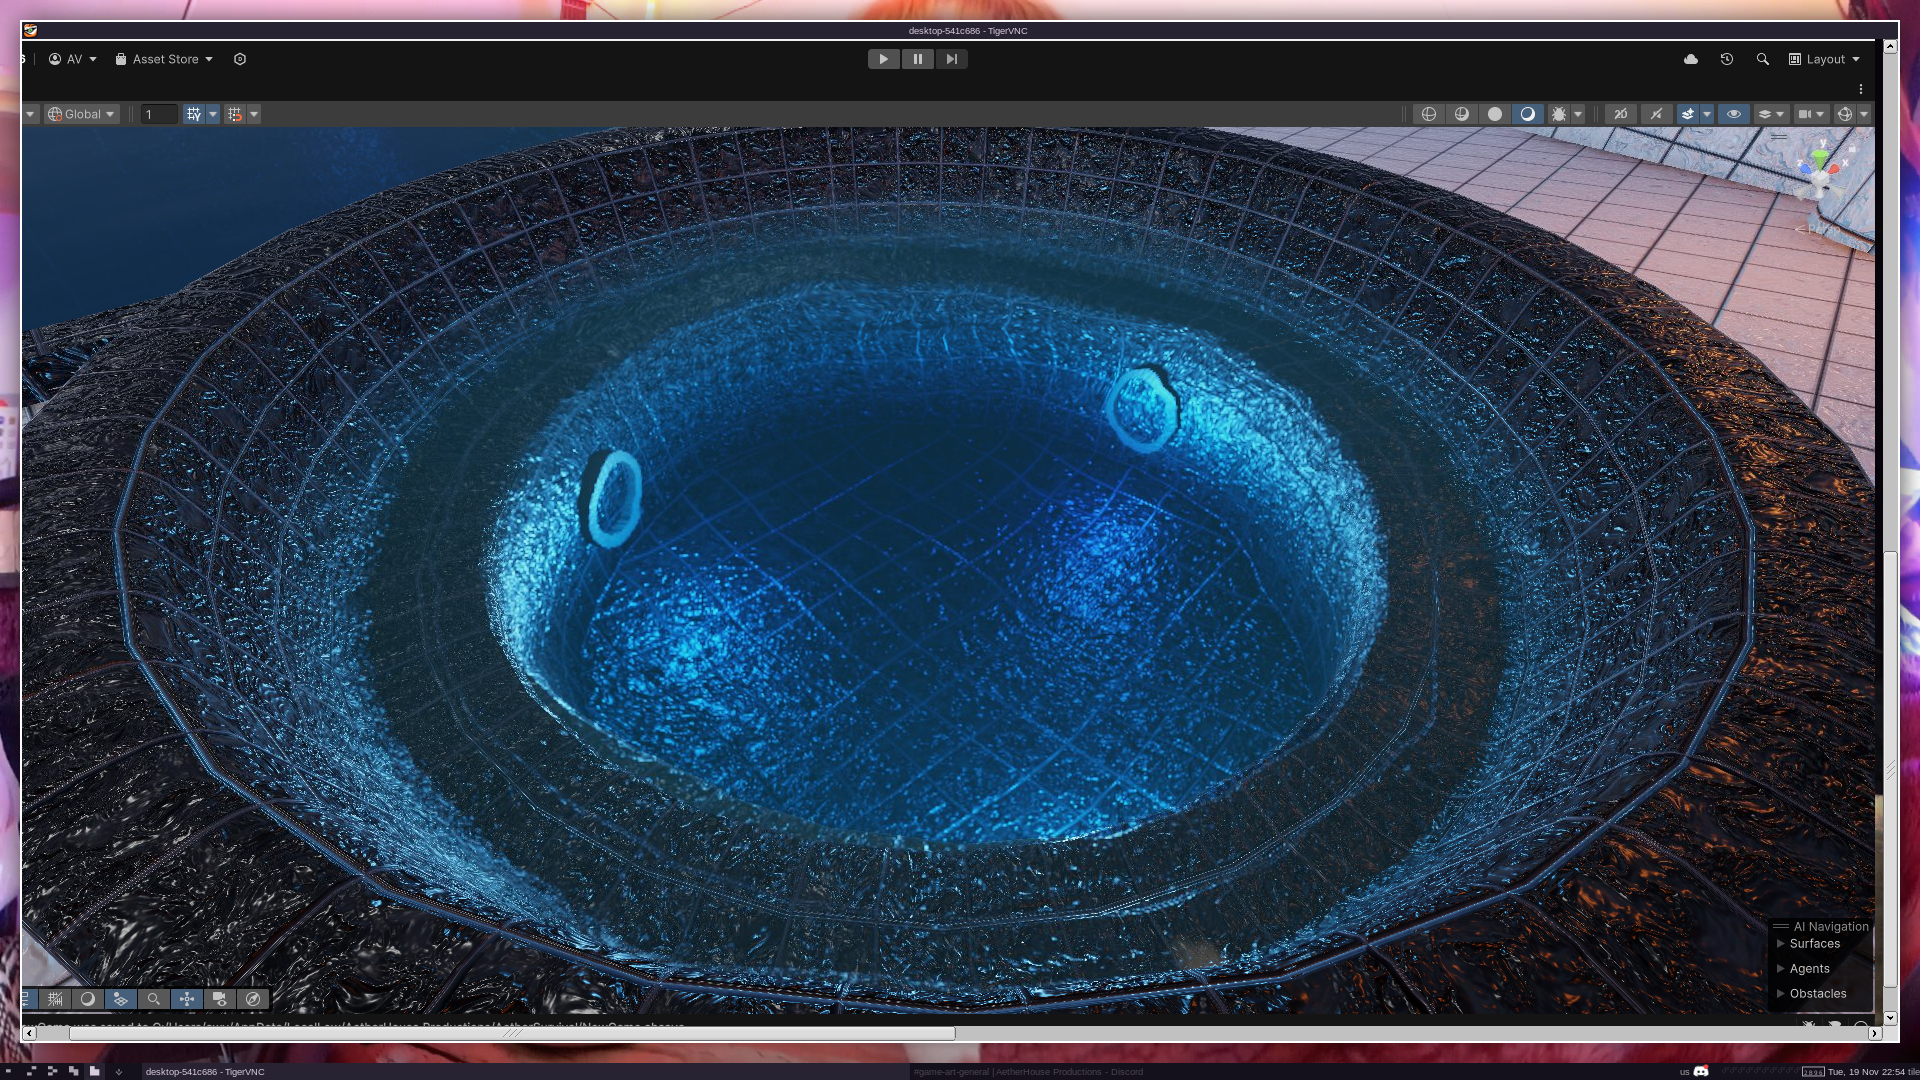Select wireframe draw mode sphere icon
The image size is (1920, 1080).
1428,114
